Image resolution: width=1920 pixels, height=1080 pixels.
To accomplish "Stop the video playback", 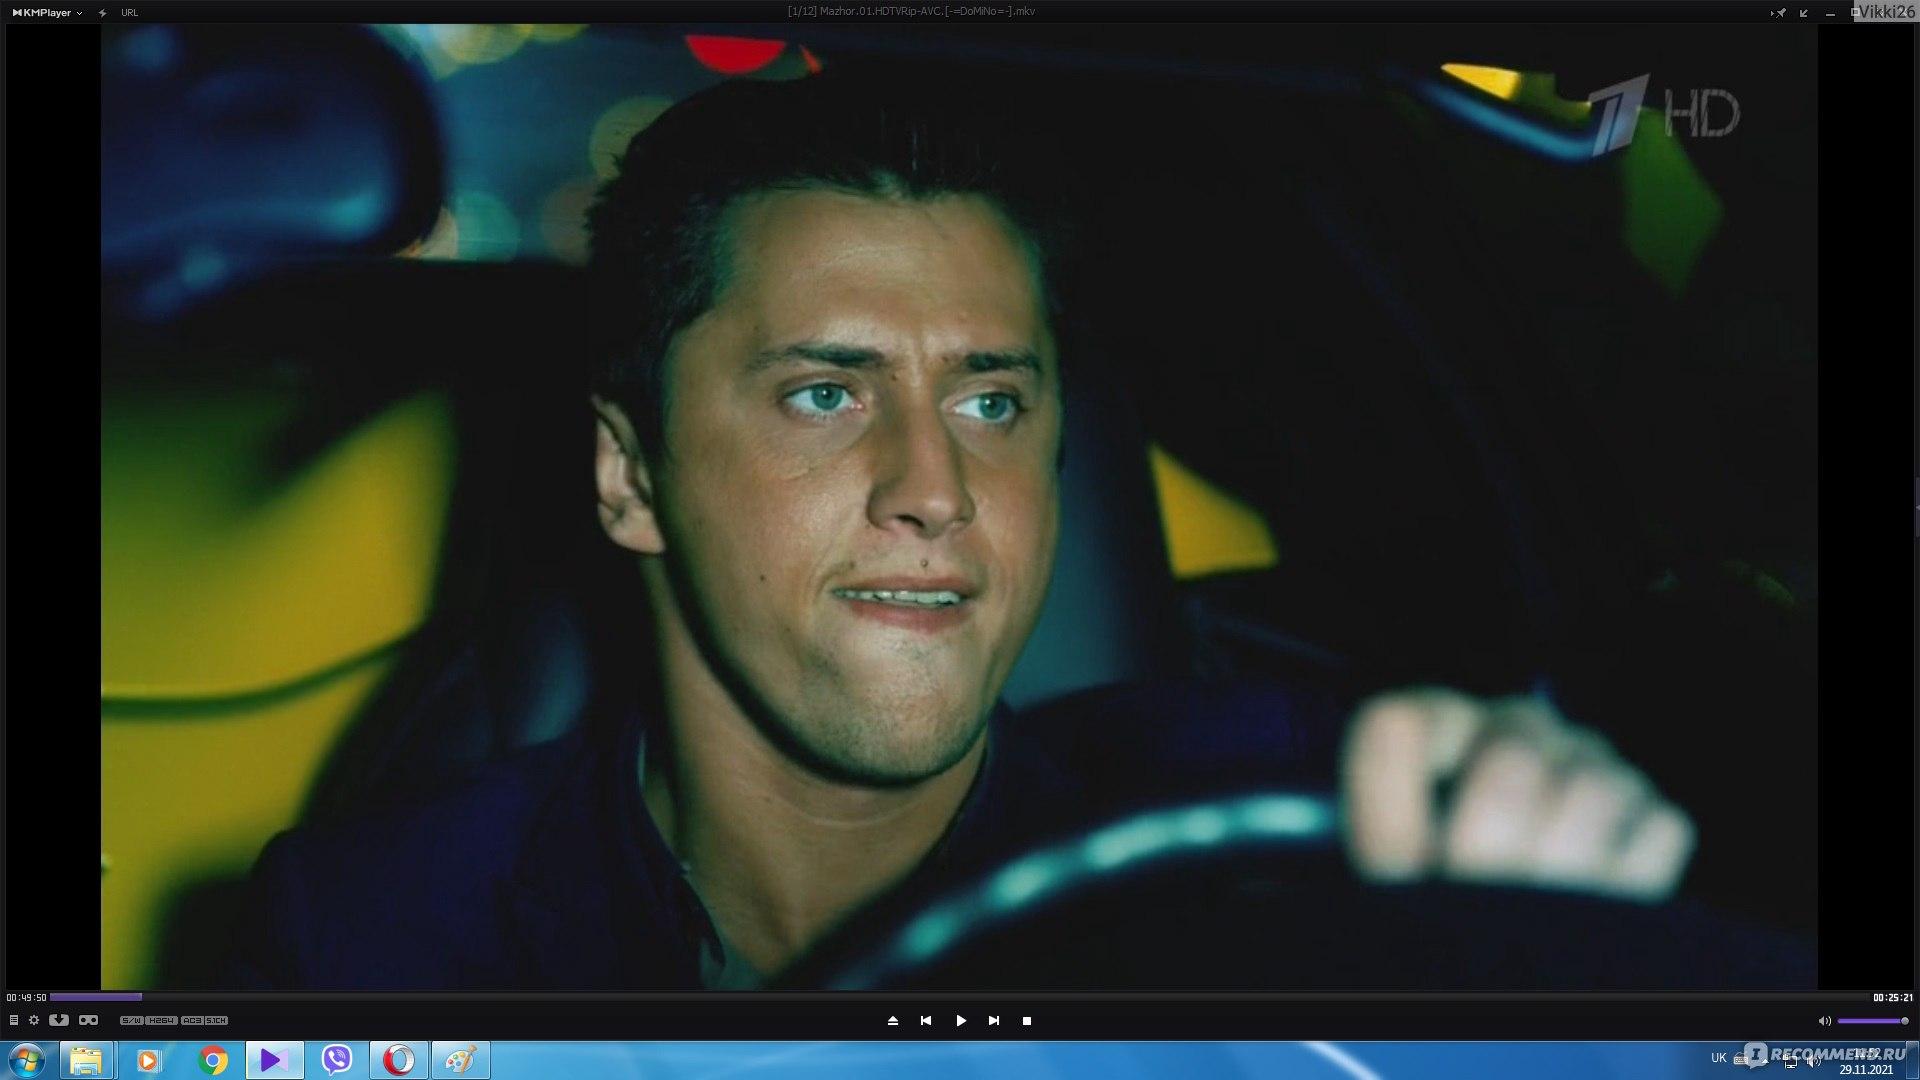I will tap(1027, 1021).
